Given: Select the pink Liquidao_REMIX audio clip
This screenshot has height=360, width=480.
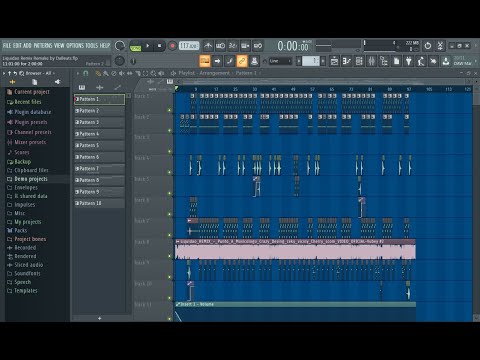Looking at the screenshot, I should point(295,249).
